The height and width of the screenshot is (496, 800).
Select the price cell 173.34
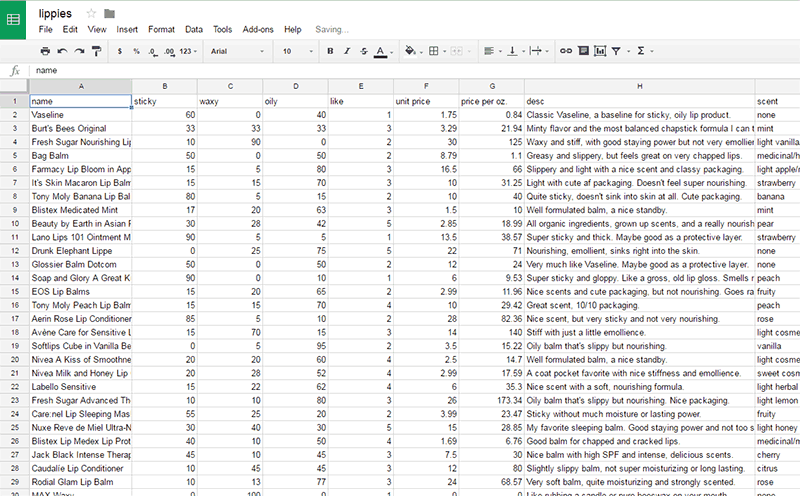coord(492,401)
